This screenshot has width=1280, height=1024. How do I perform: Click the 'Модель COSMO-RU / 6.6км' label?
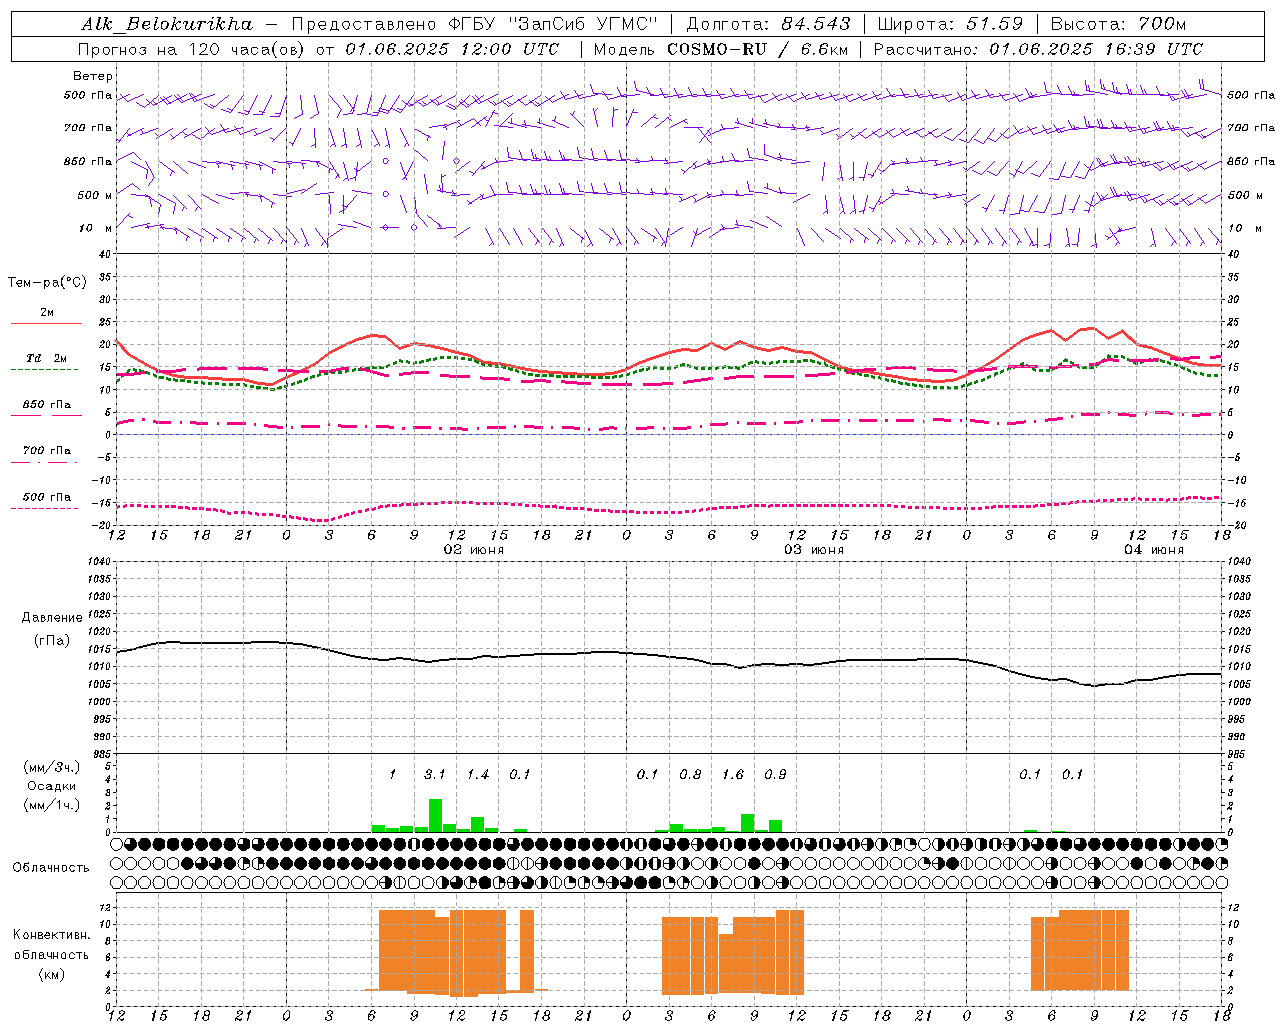point(720,49)
